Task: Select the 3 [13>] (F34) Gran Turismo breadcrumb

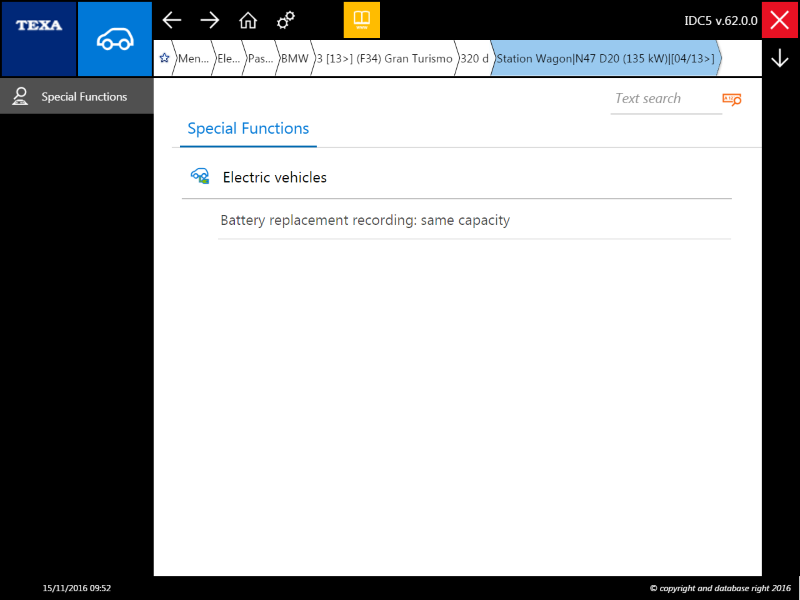Action: (x=384, y=58)
